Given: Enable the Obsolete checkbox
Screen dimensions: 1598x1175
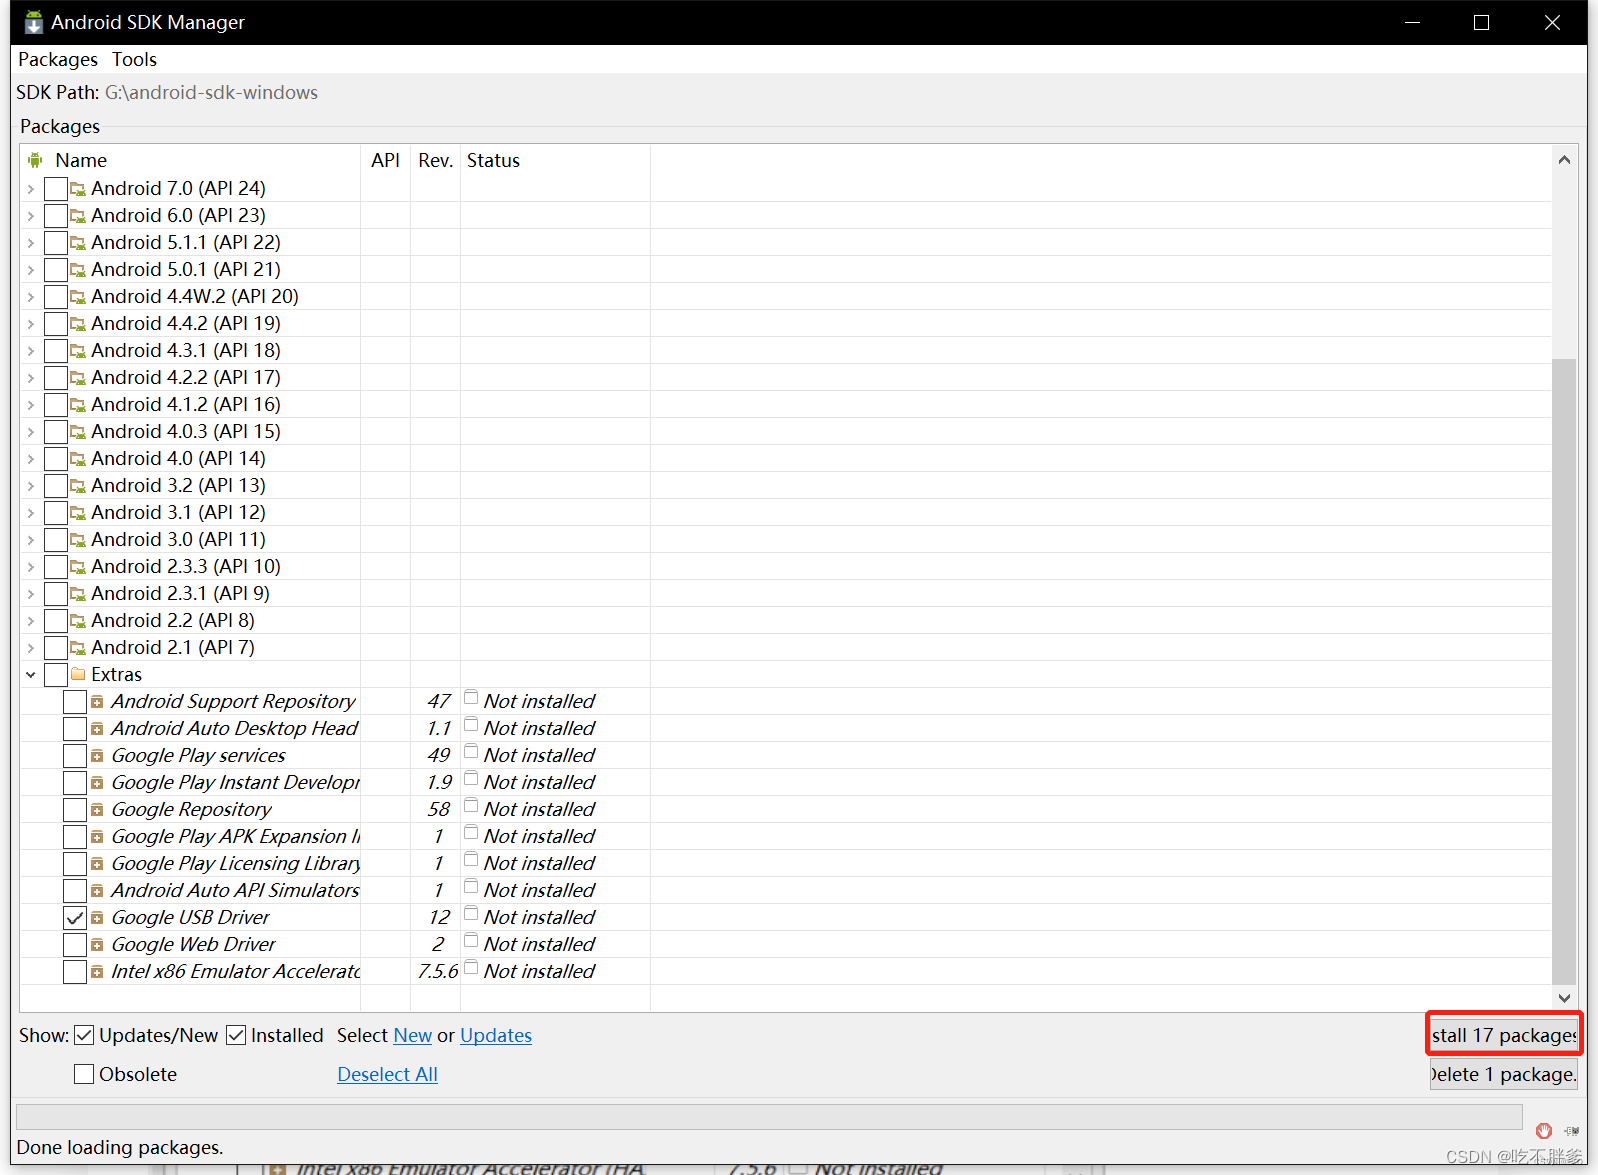Looking at the screenshot, I should click(84, 1074).
